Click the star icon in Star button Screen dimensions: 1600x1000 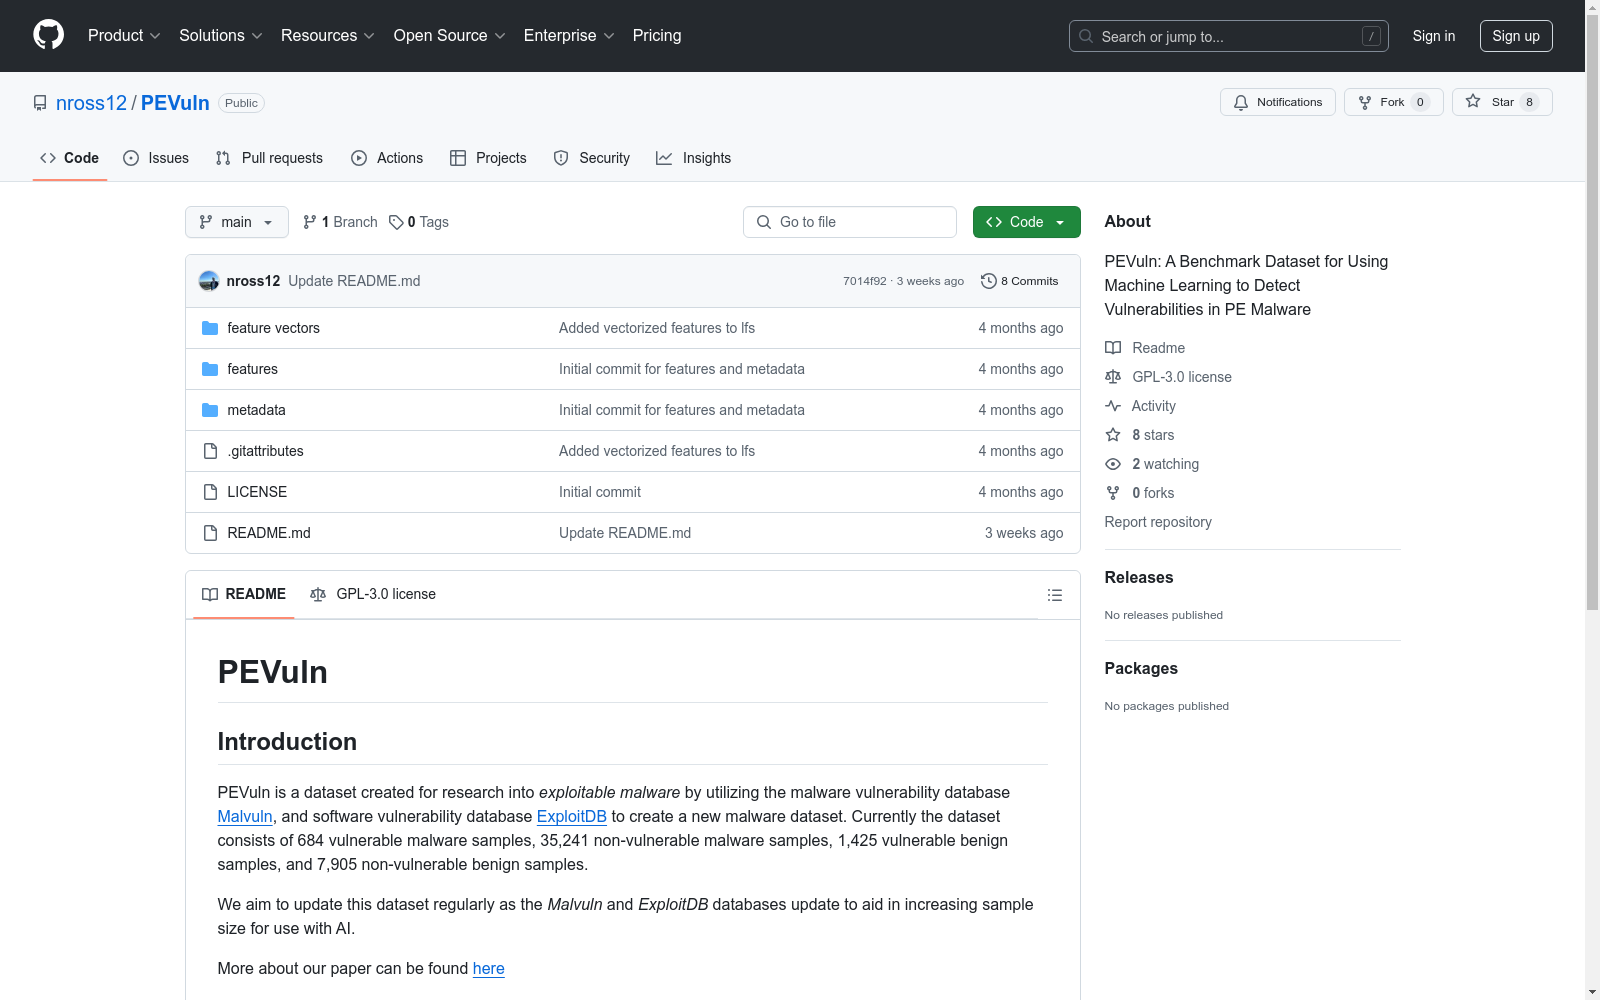pos(1473,101)
